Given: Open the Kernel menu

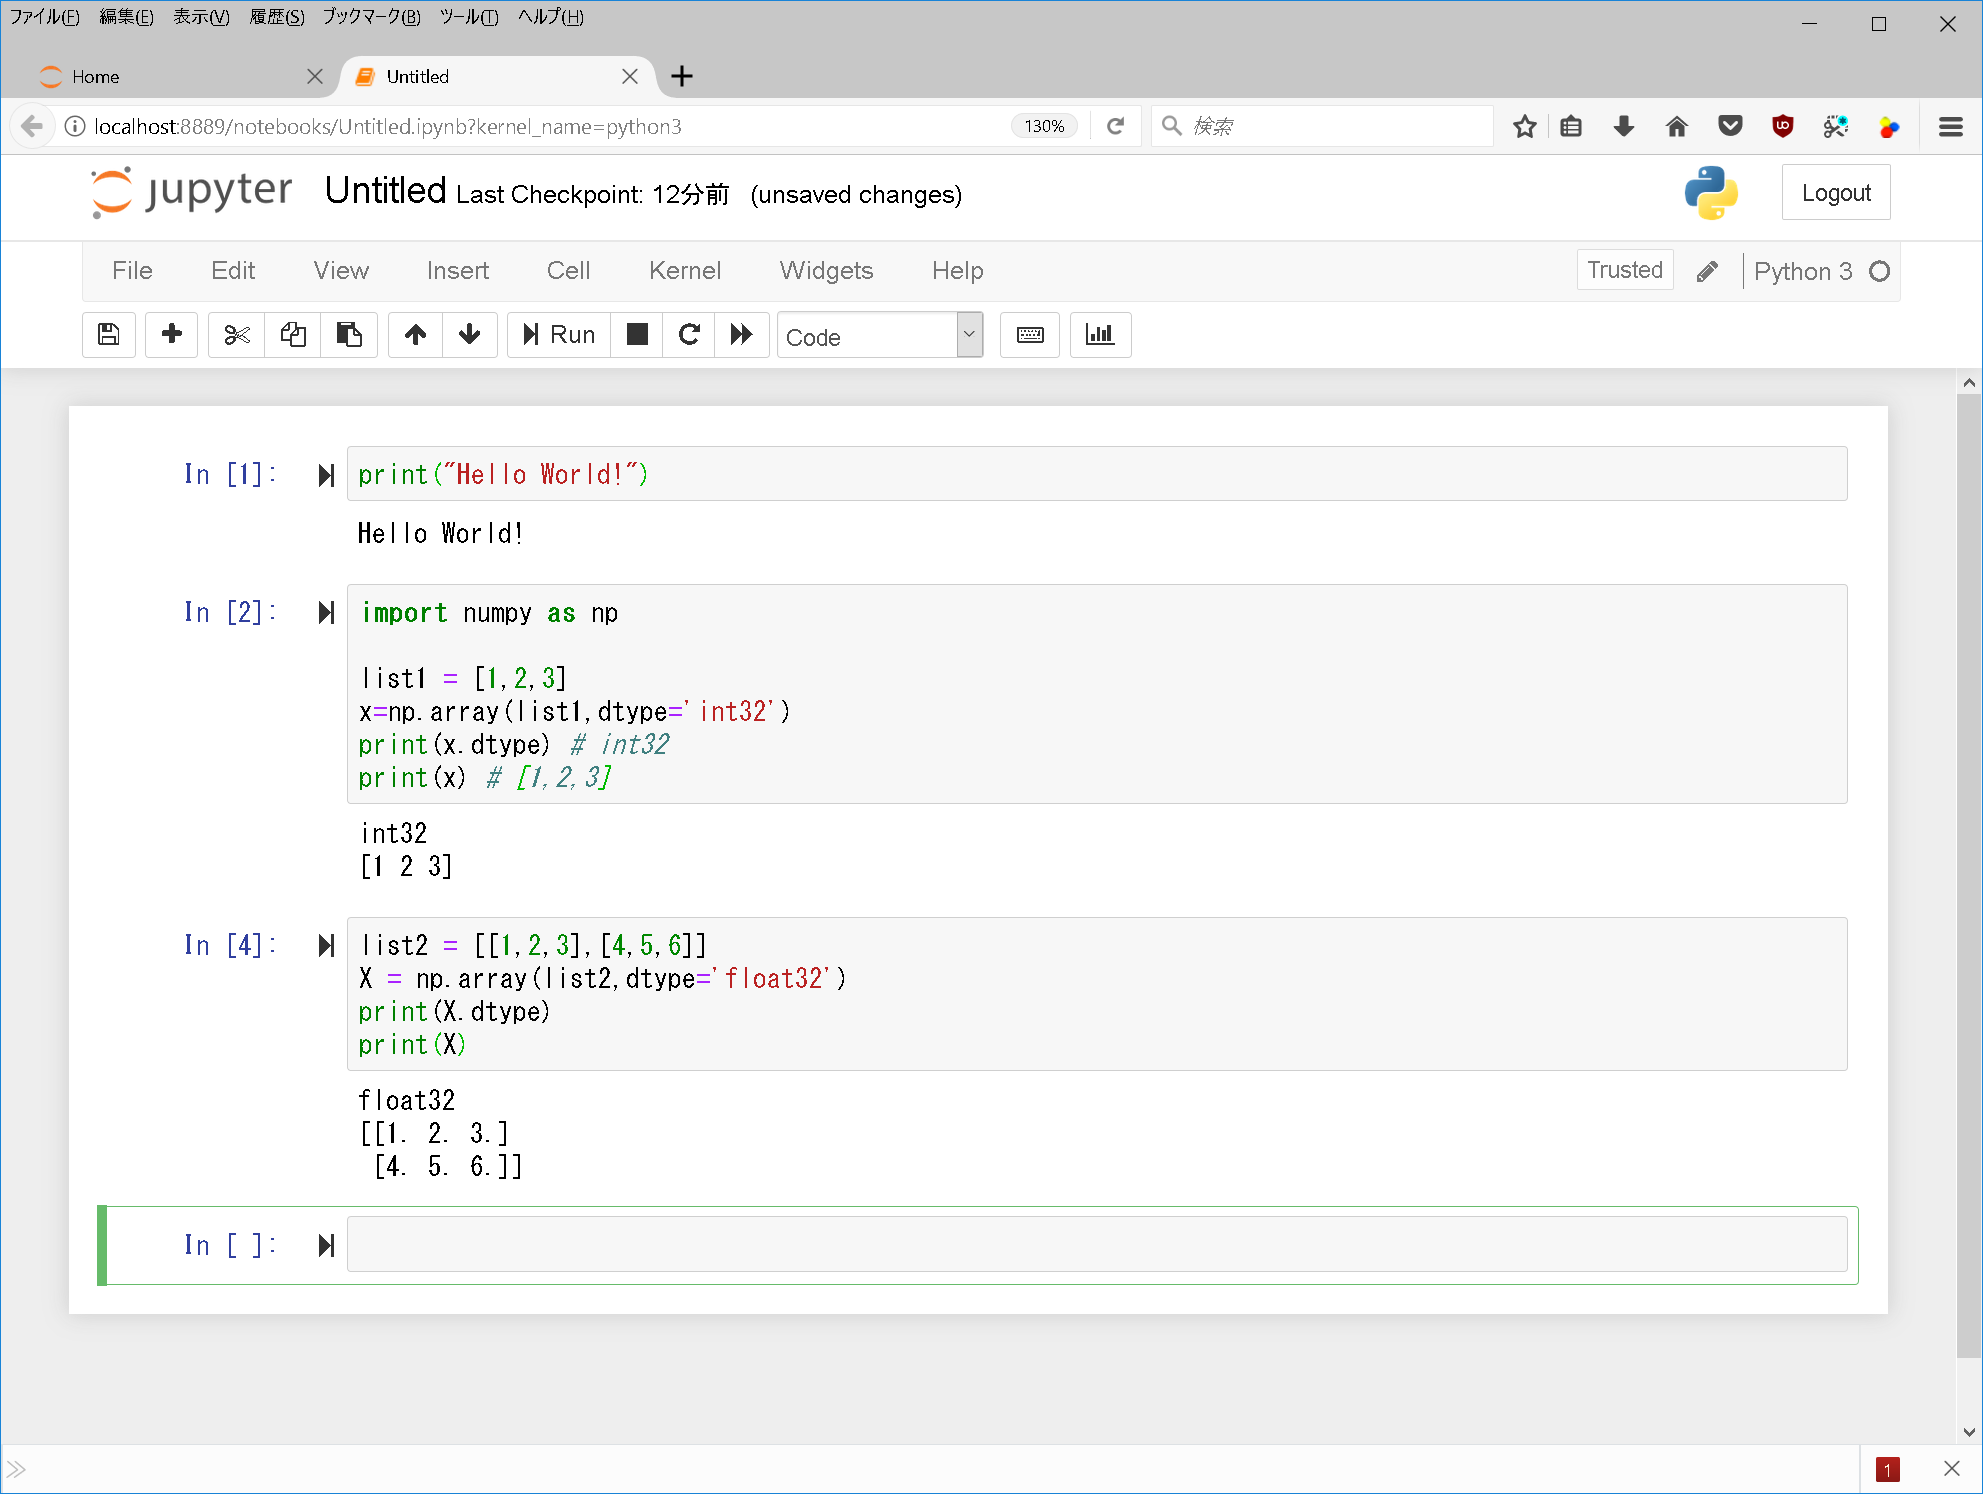Looking at the screenshot, I should click(684, 271).
